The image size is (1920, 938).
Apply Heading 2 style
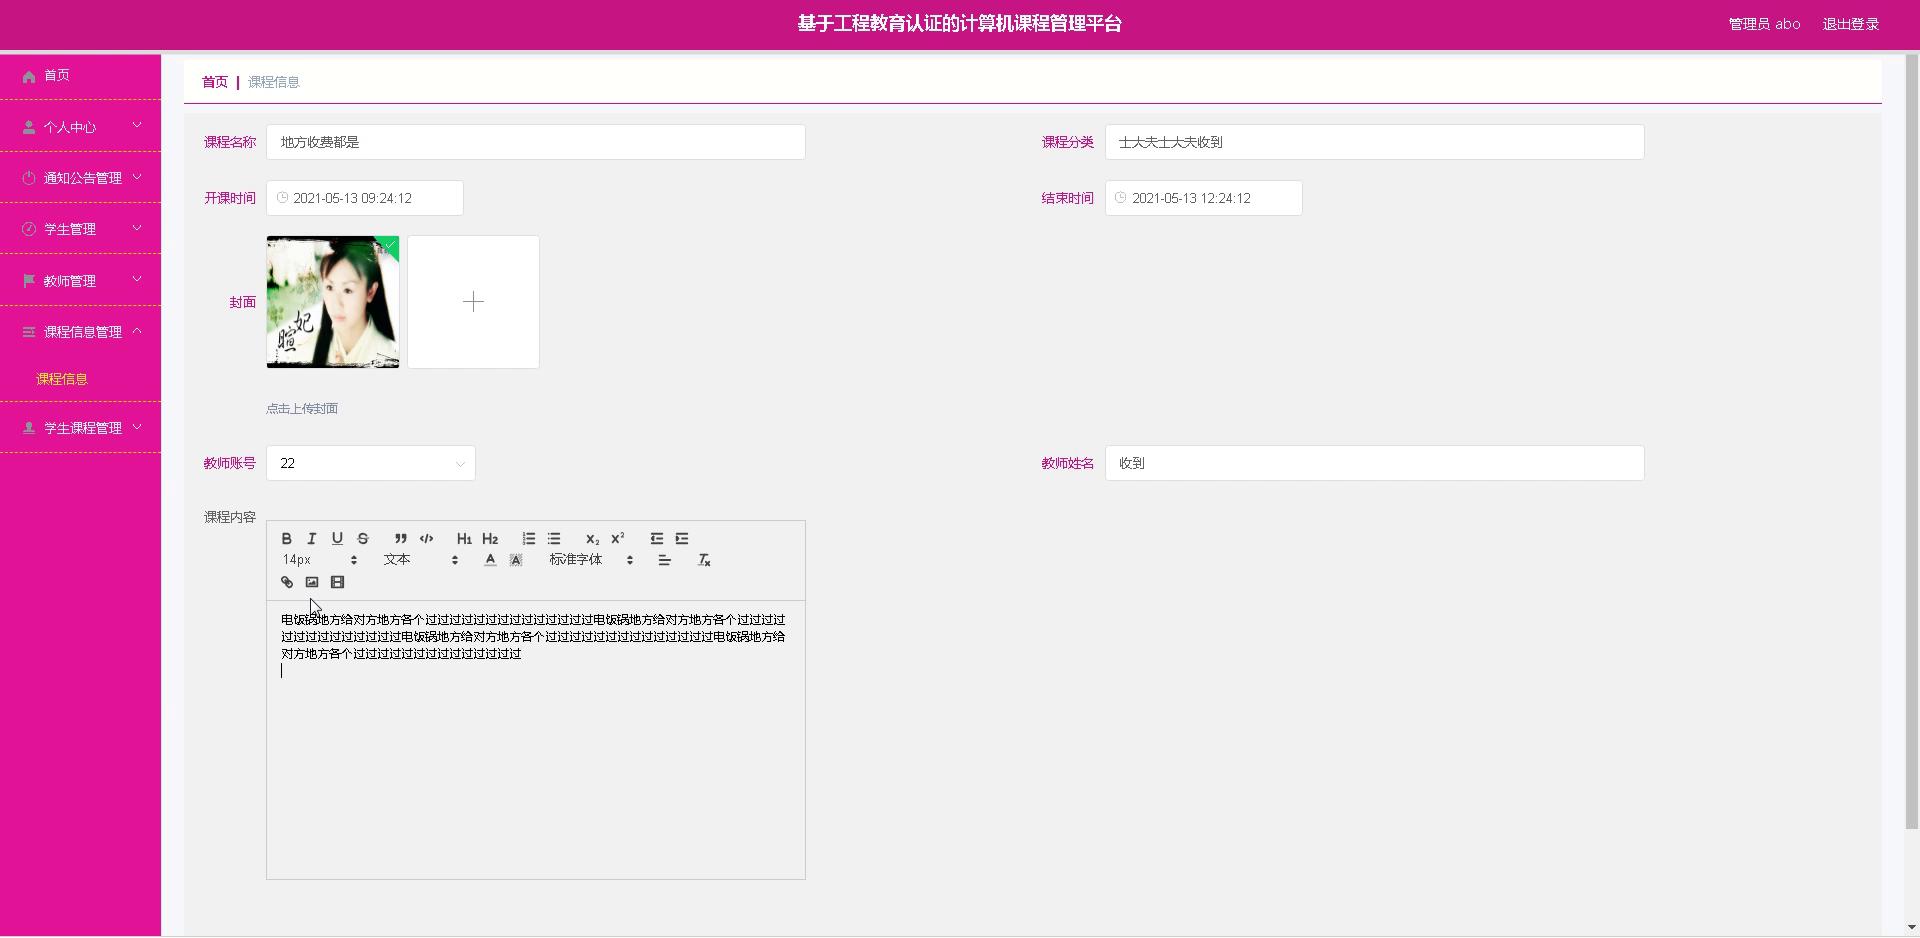point(490,538)
